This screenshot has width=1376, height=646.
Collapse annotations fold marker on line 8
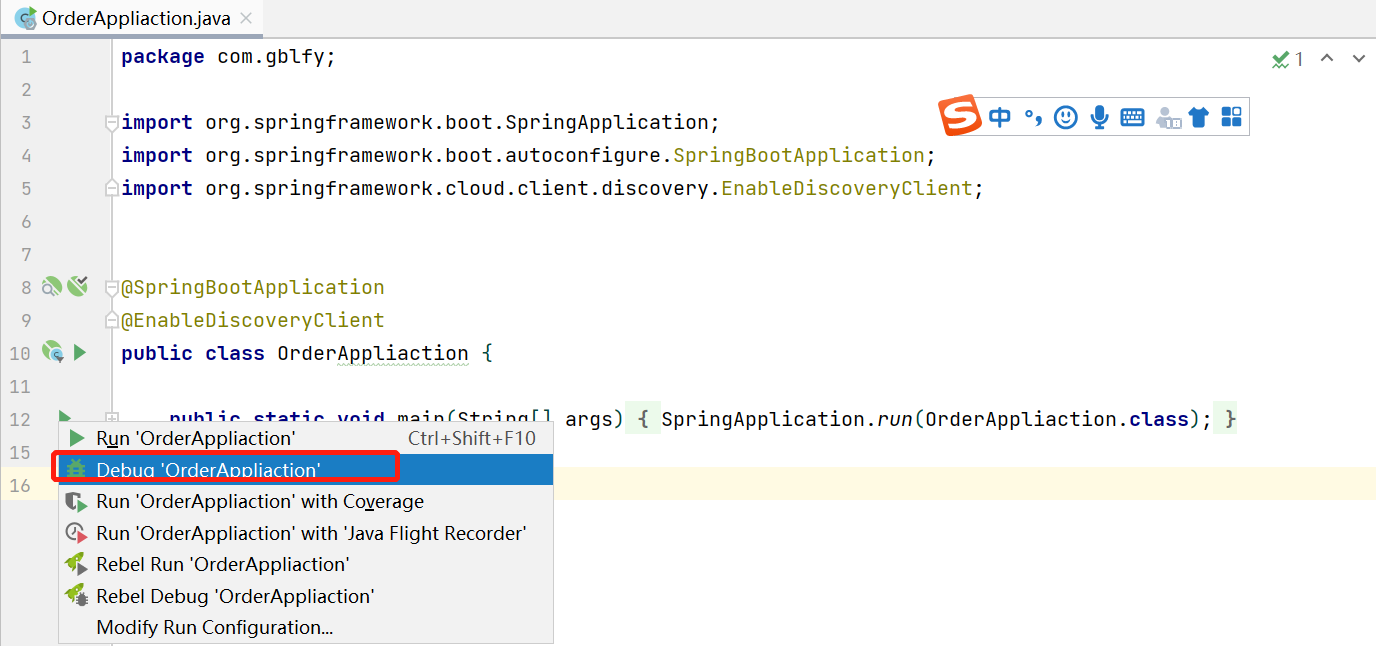(111, 288)
